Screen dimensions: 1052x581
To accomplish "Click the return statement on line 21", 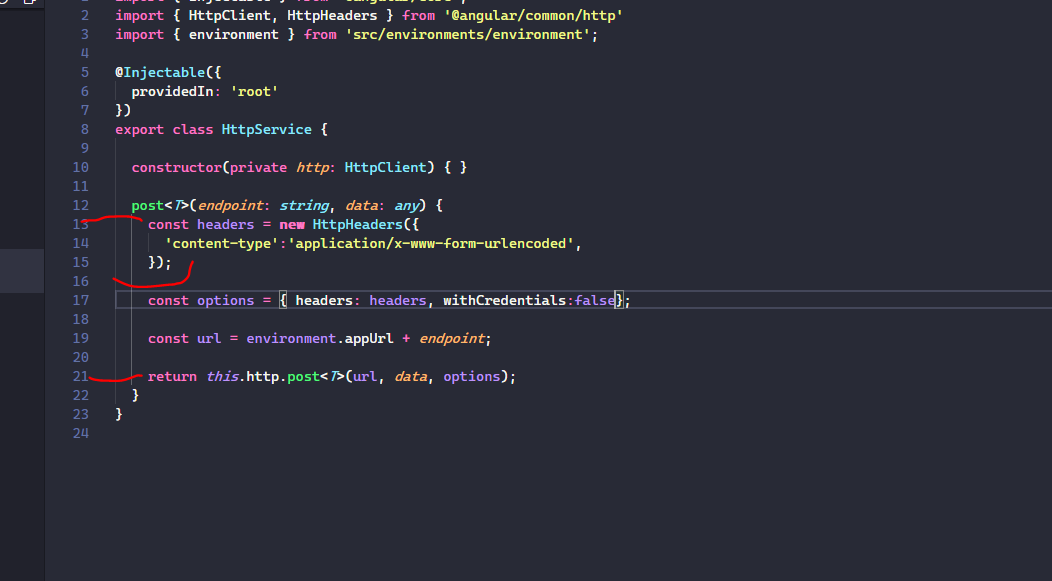I will 170,375.
